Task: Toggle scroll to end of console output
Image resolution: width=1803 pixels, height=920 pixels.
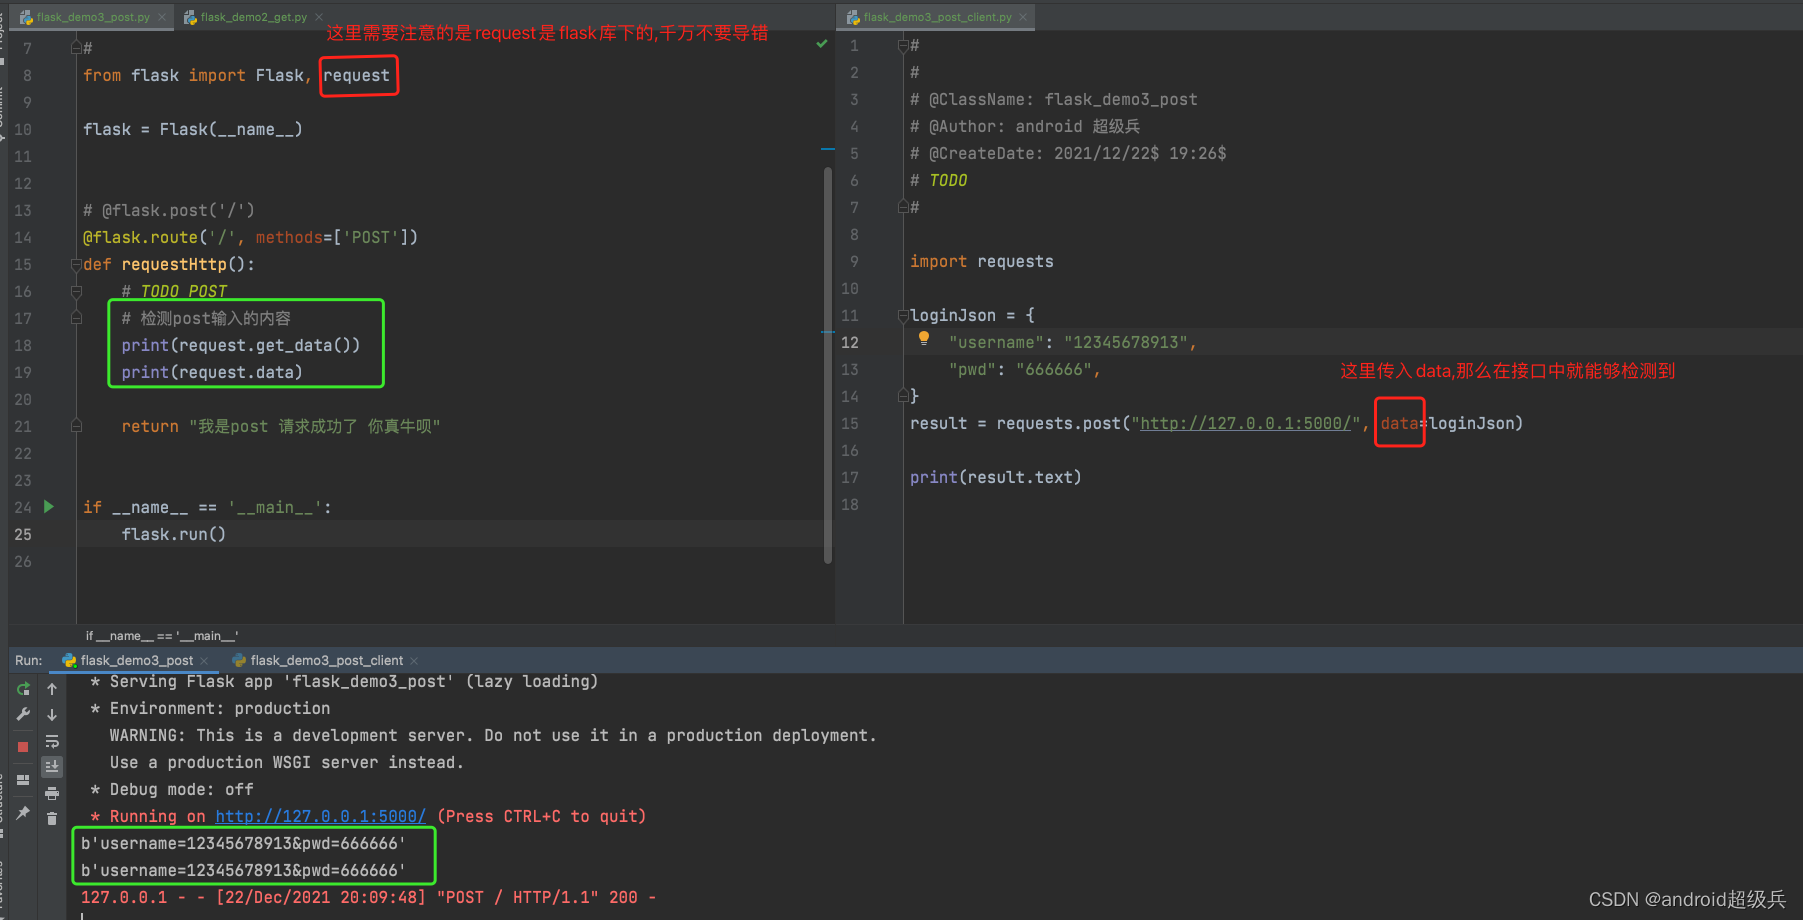Action: pyautogui.click(x=52, y=767)
